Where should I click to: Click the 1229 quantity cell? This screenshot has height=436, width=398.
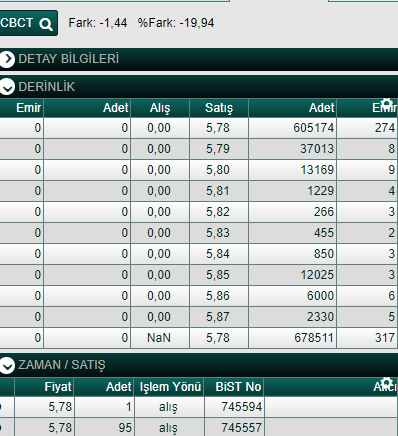coord(292,191)
